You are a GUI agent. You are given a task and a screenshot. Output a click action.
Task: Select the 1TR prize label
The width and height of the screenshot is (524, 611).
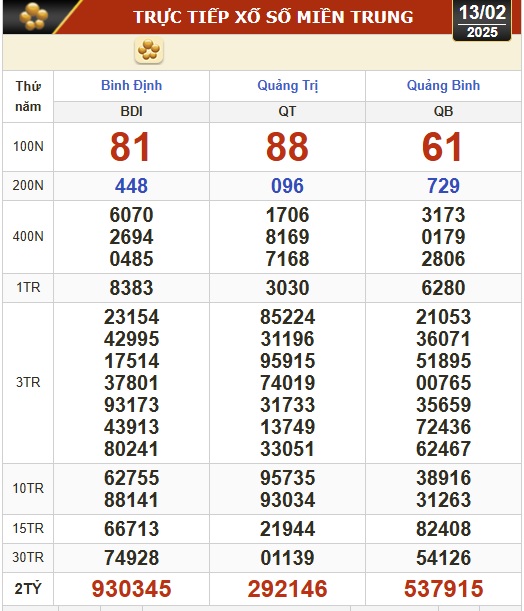click(28, 288)
